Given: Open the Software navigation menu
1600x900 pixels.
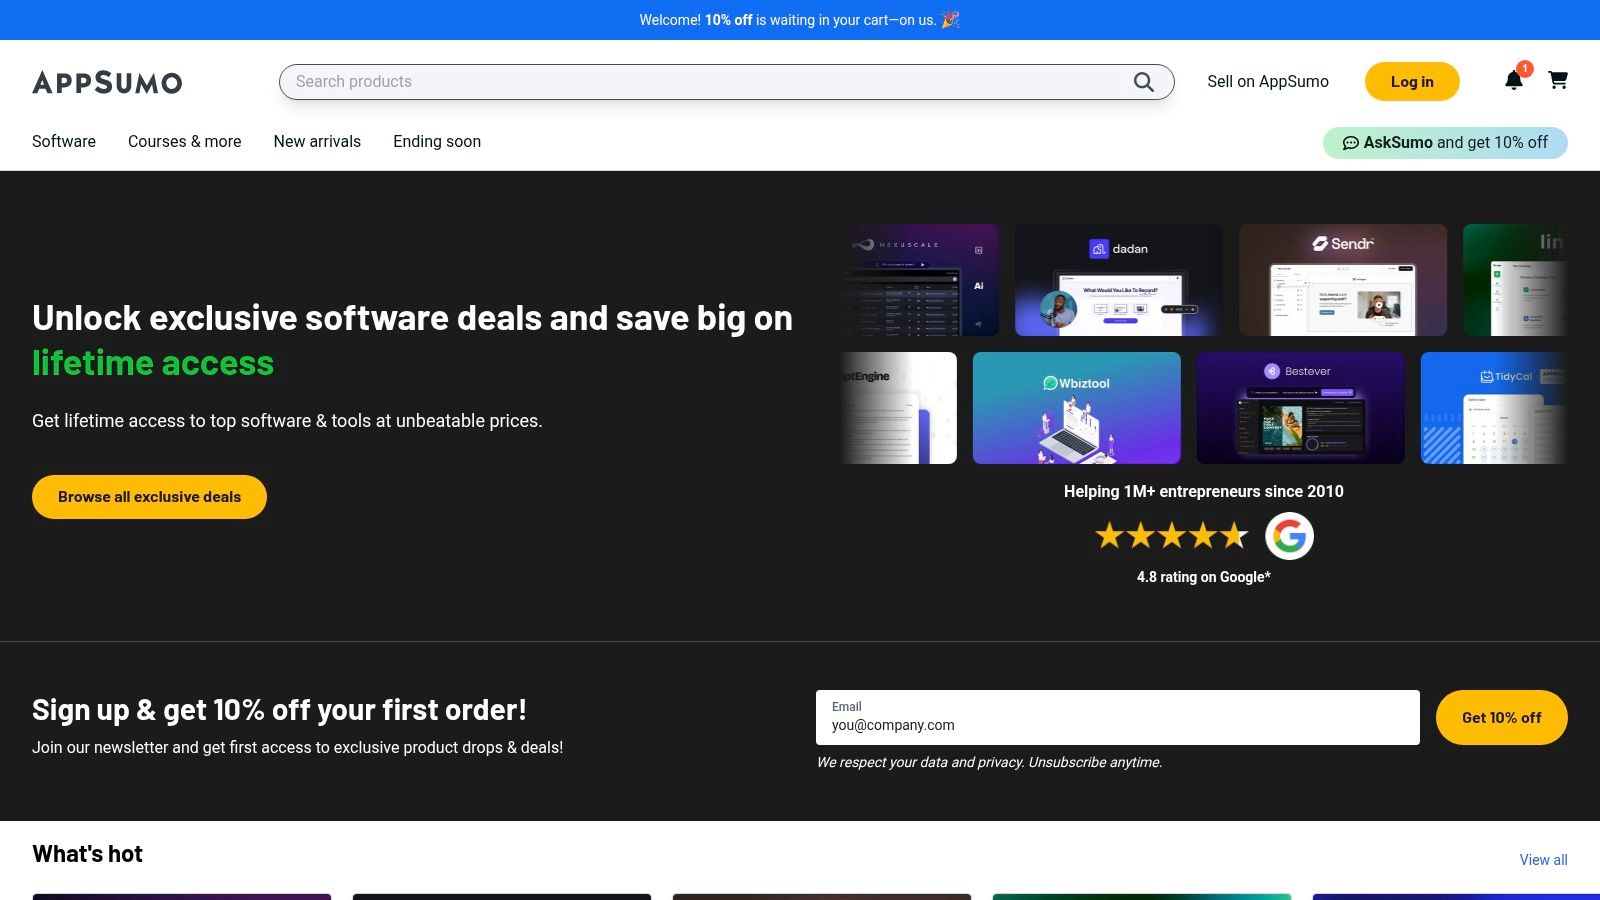Looking at the screenshot, I should tap(63, 141).
